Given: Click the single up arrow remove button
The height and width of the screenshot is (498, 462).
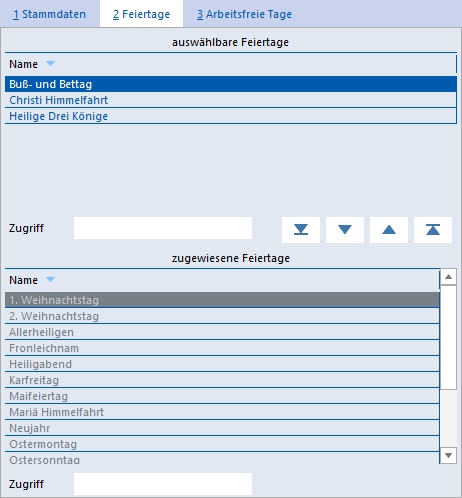Looking at the screenshot, I should (389, 230).
